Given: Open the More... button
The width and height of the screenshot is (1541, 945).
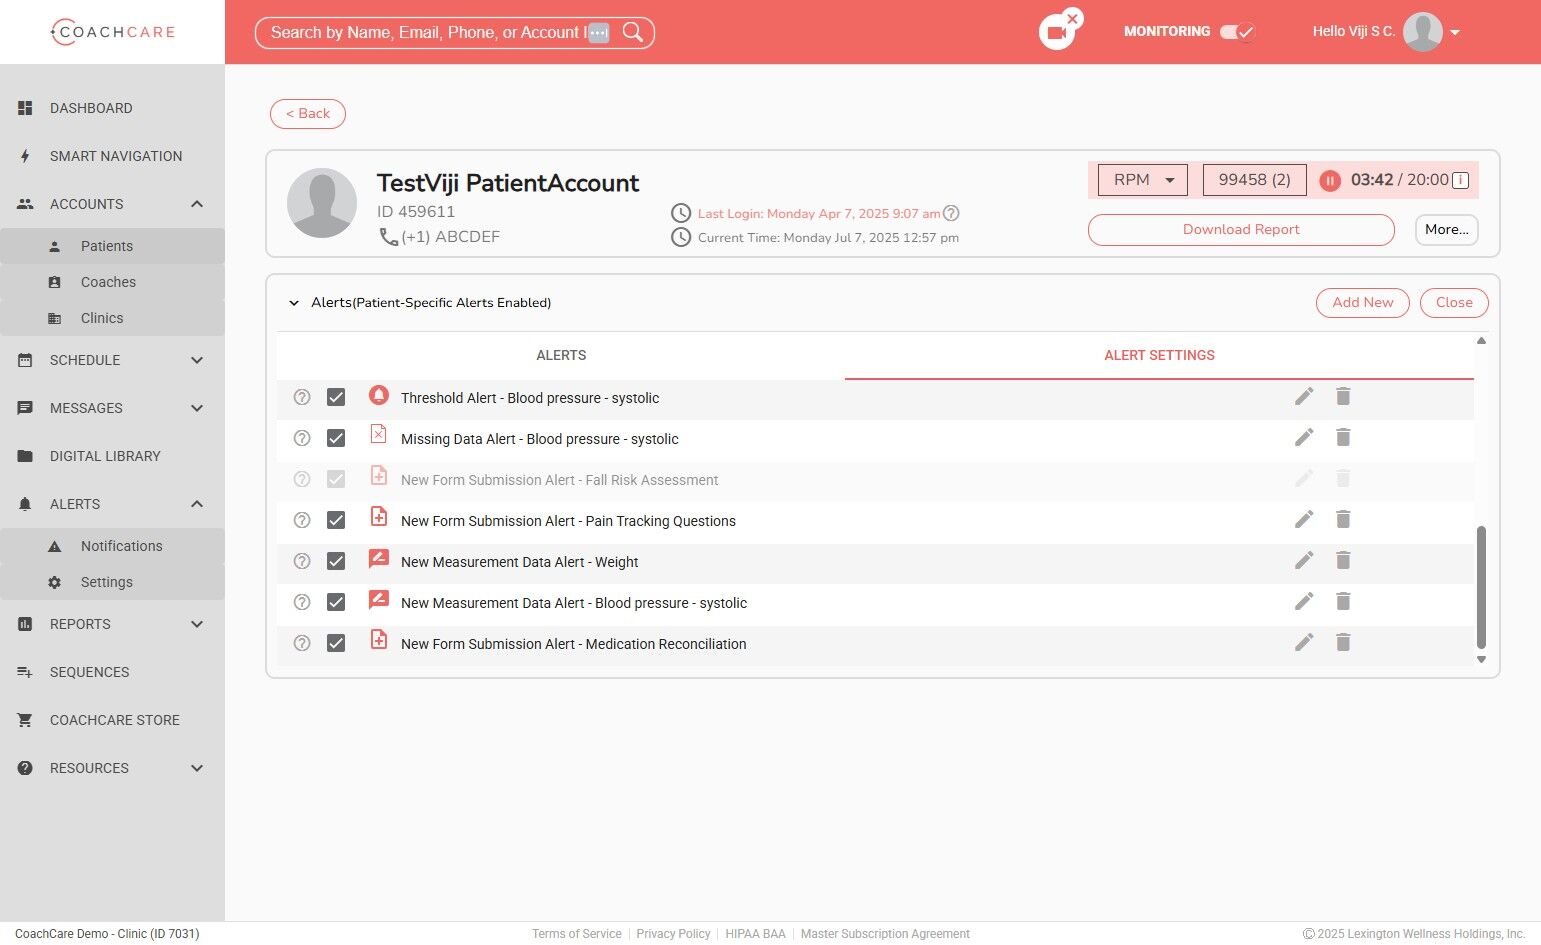Looking at the screenshot, I should (1446, 230).
